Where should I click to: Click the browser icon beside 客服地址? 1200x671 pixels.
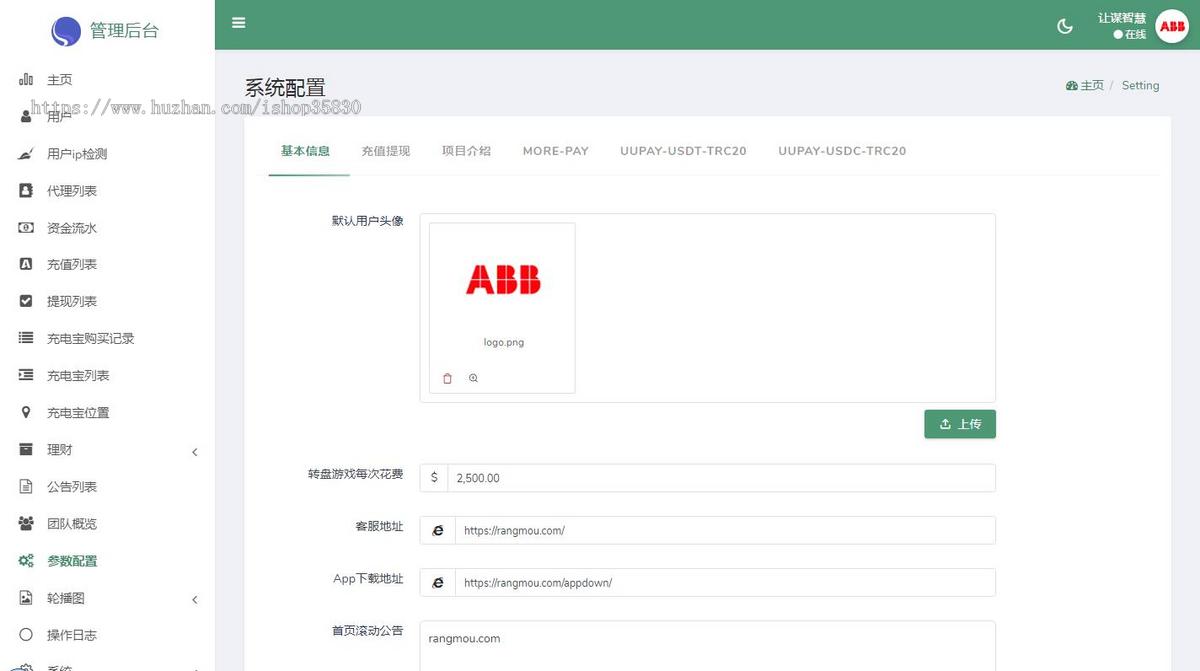tap(437, 530)
